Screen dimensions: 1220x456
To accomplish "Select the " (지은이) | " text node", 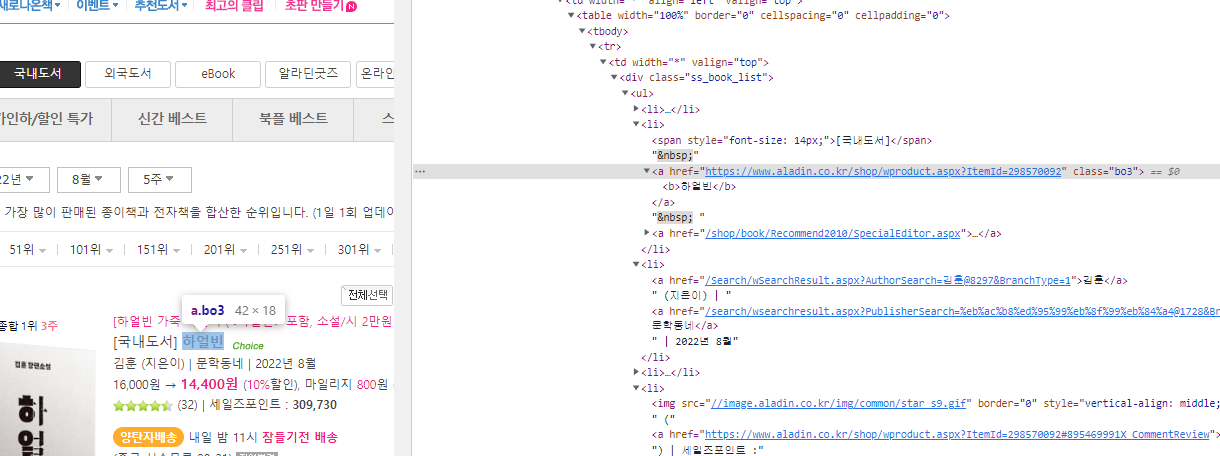I will click(693, 296).
